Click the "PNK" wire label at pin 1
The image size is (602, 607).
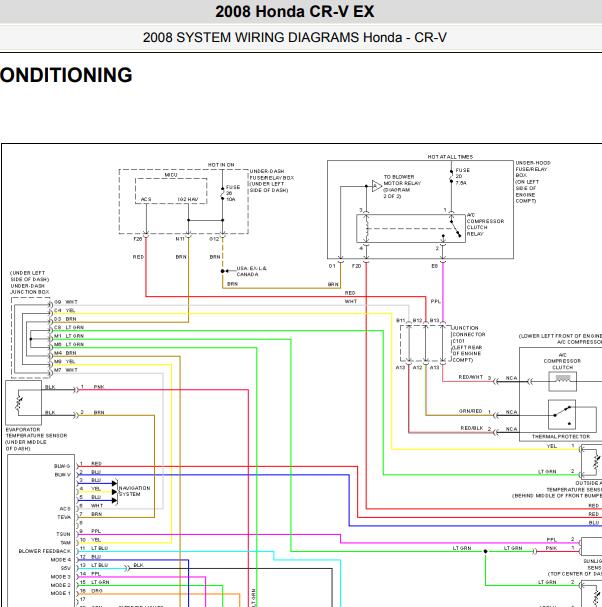(x=99, y=387)
